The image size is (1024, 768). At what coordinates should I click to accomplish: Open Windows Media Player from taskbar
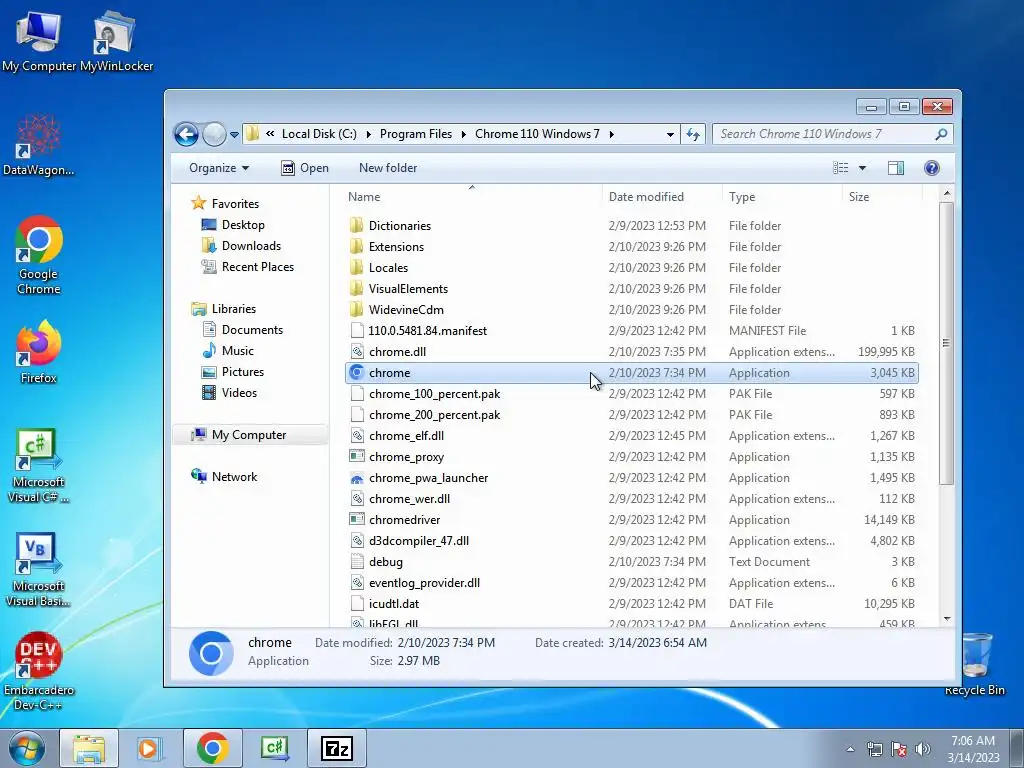[149, 748]
